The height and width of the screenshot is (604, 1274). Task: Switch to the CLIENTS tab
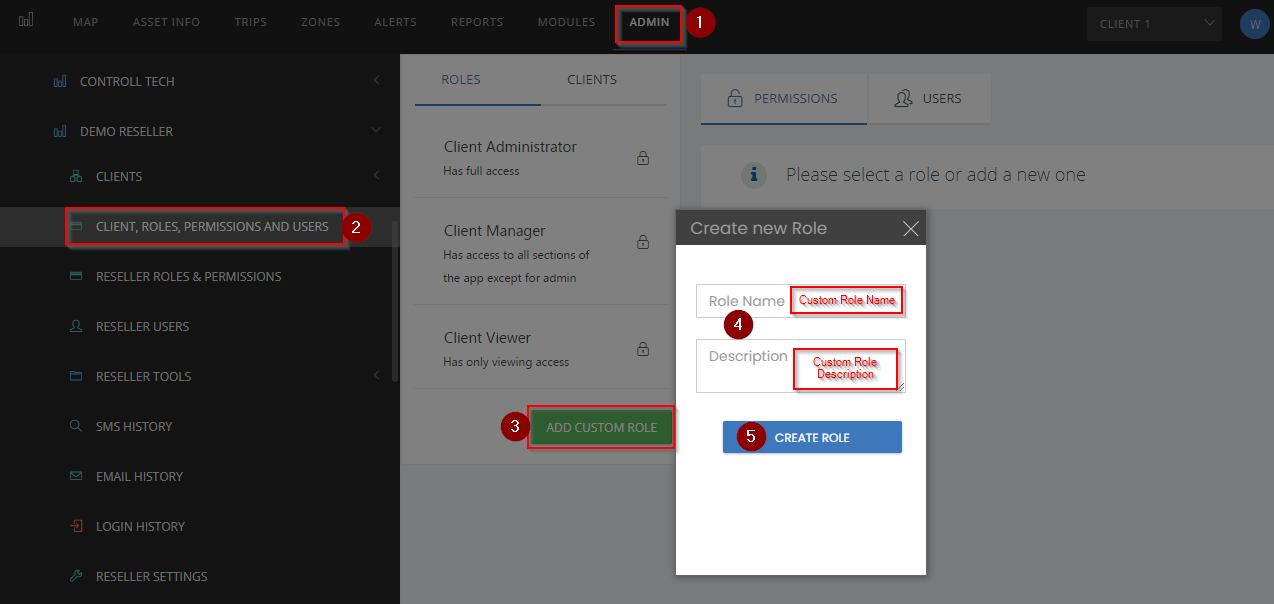point(592,79)
